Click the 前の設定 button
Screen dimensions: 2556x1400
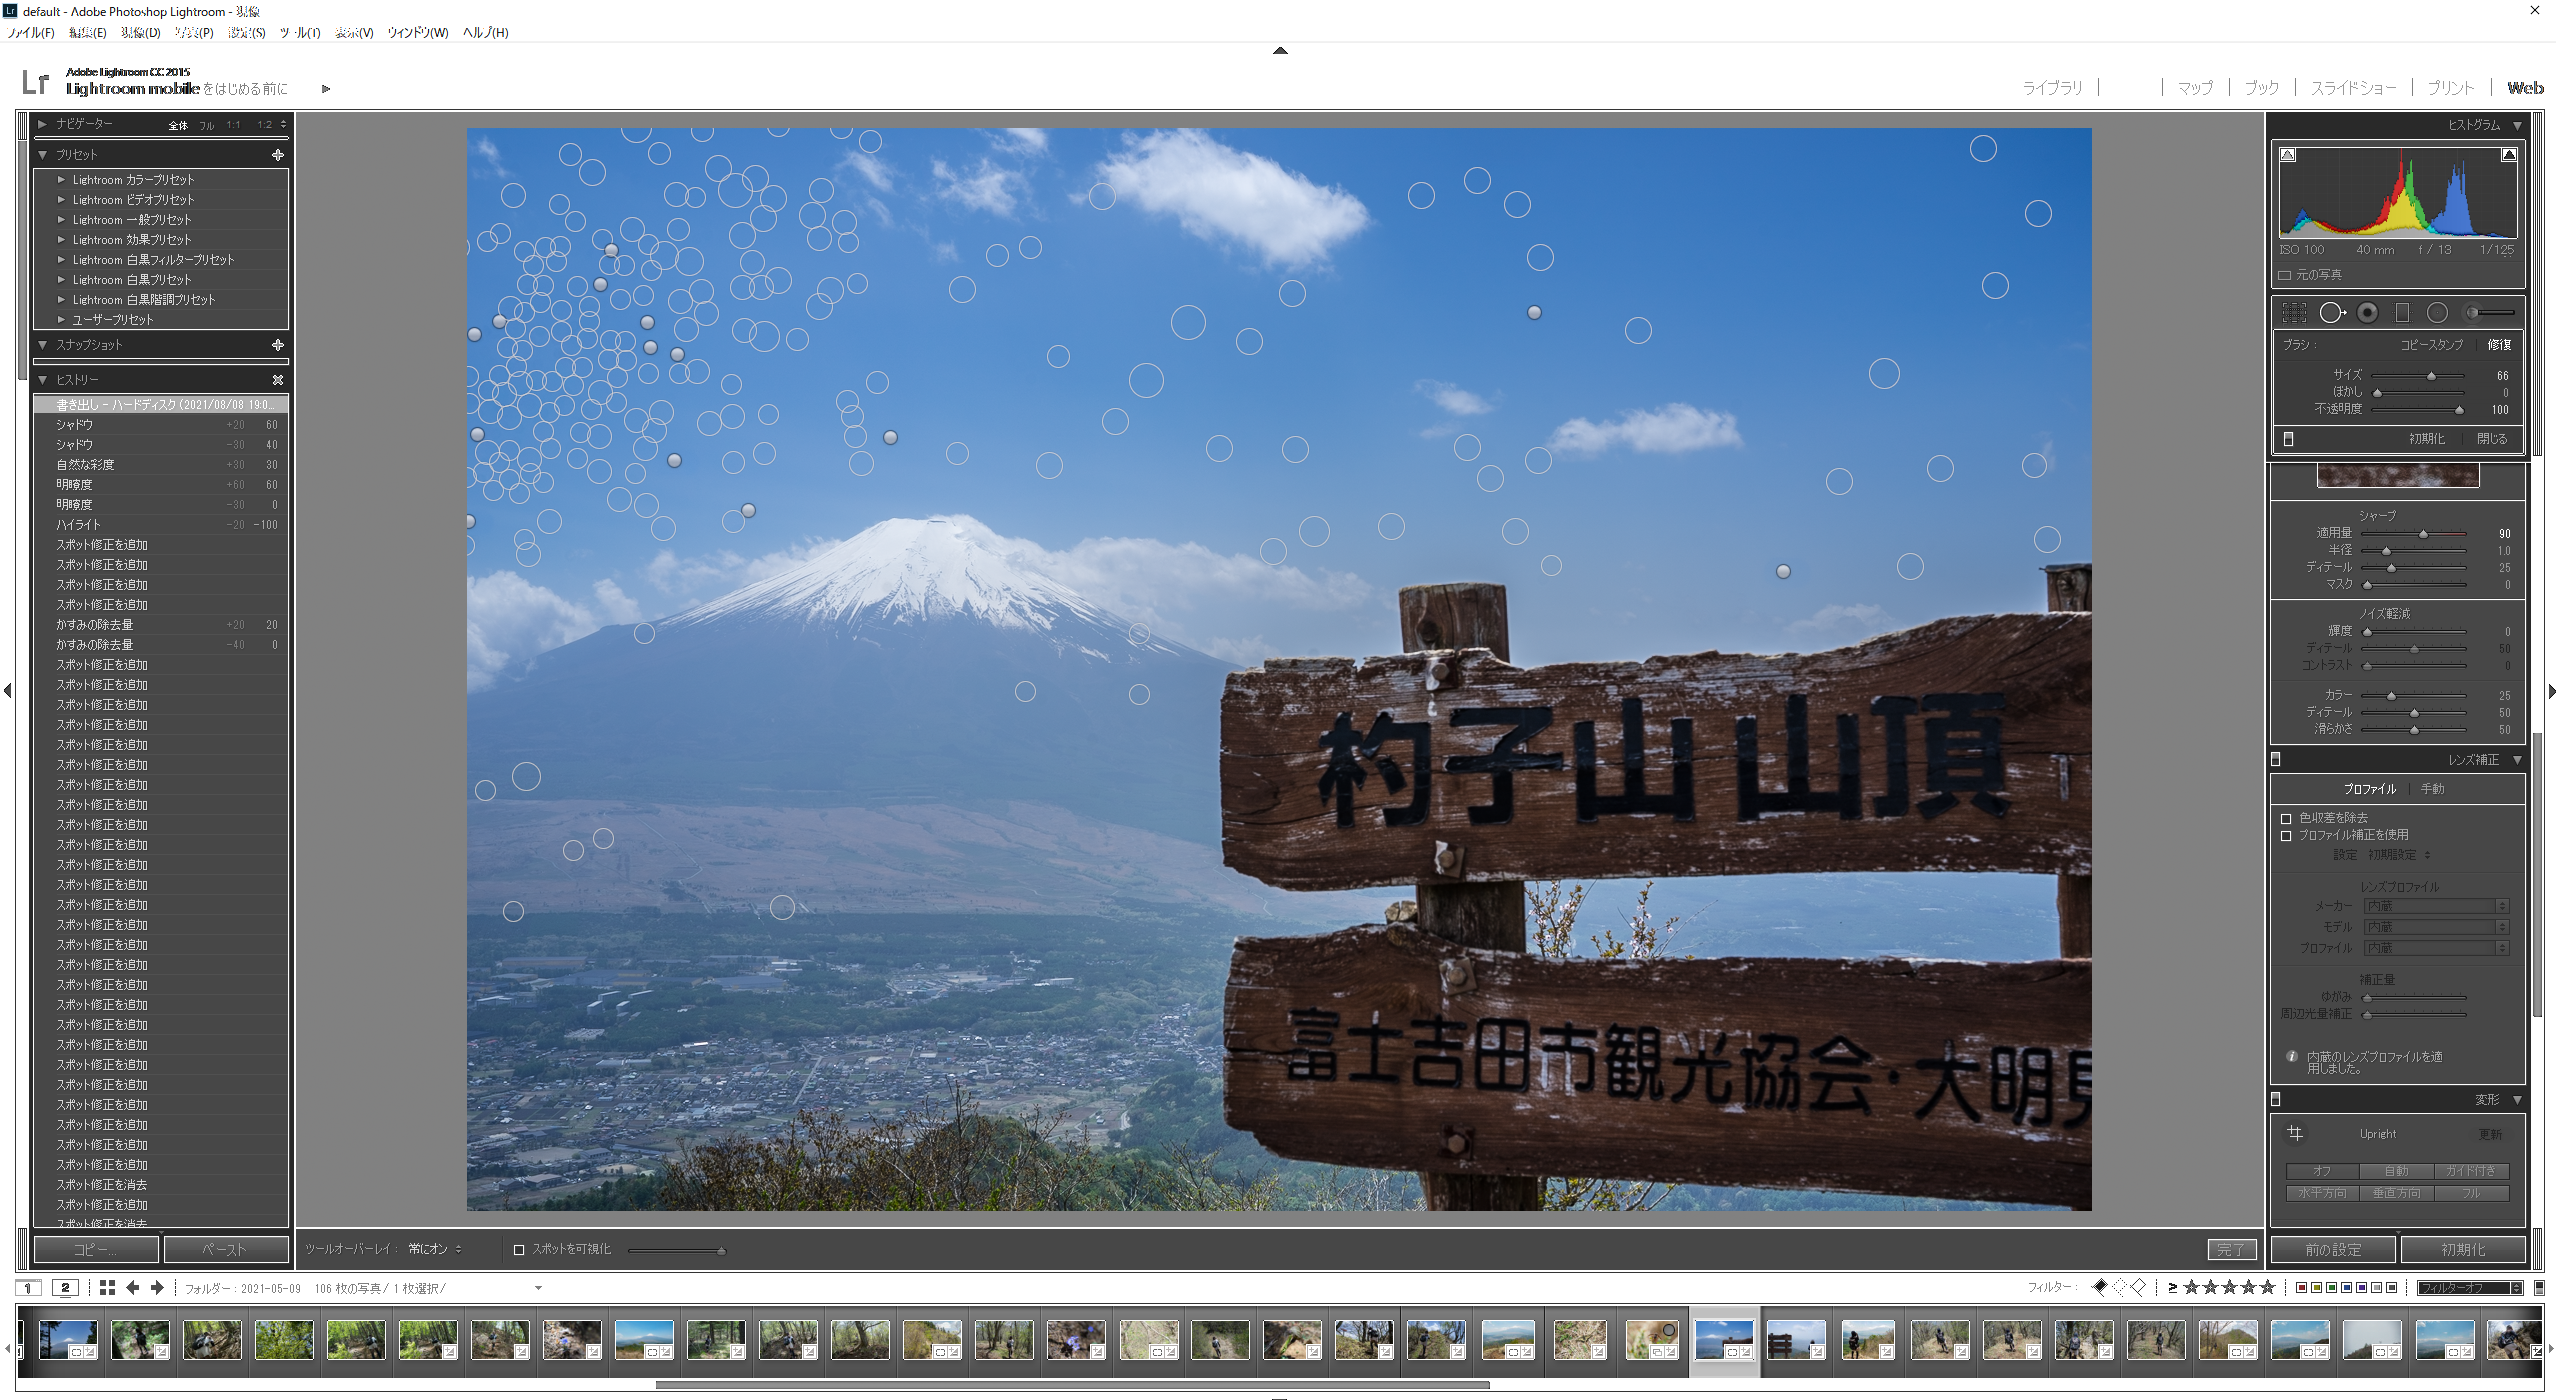point(2332,1249)
